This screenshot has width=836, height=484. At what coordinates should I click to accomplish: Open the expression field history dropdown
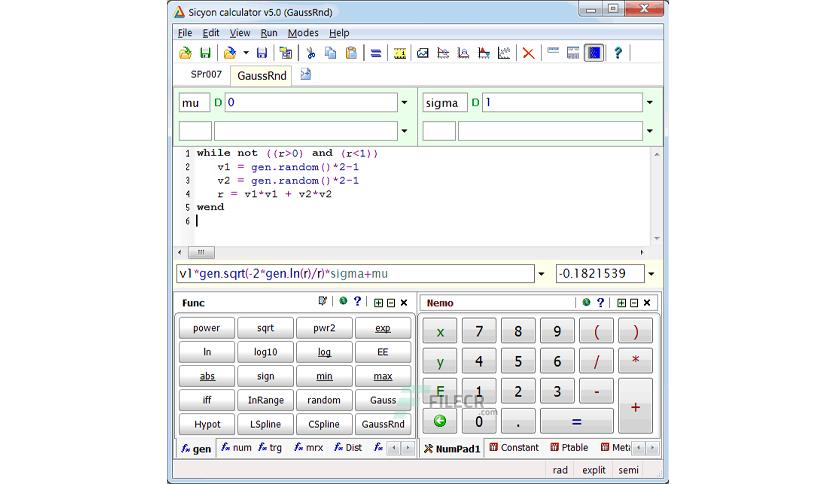tap(541, 274)
